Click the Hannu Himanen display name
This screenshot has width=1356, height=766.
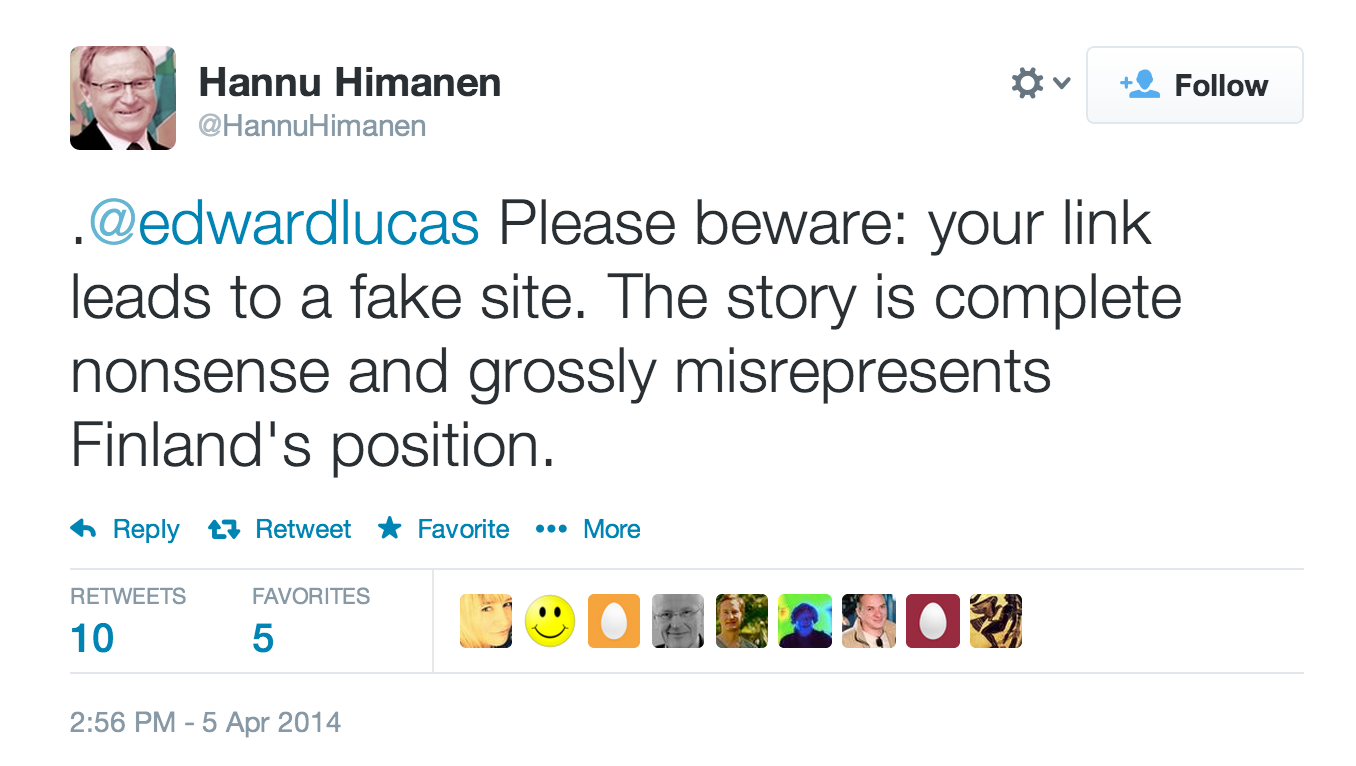tap(350, 82)
